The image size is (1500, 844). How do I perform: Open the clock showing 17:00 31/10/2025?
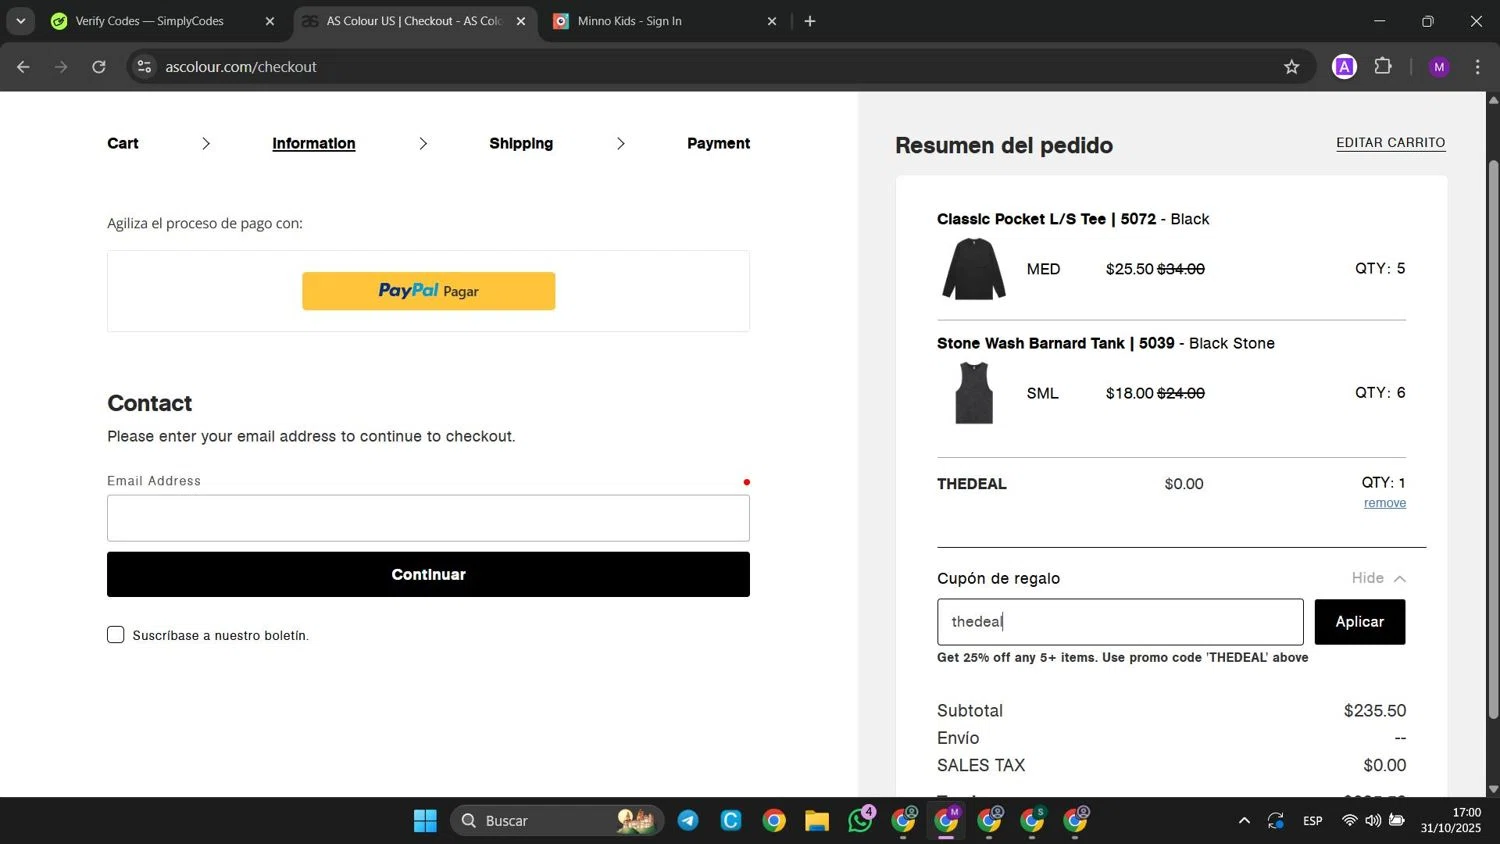pos(1451,821)
